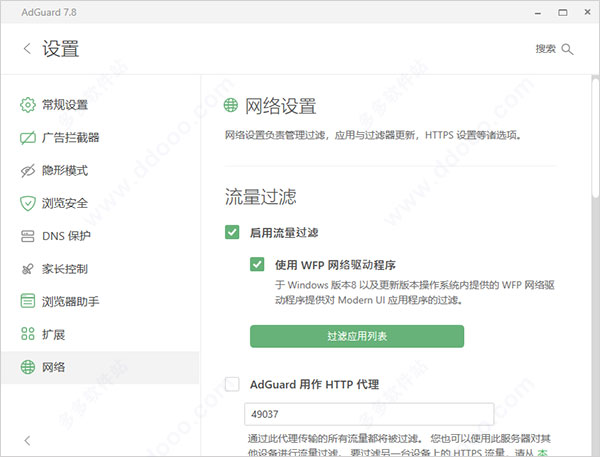Minimize the AdGuard window
The width and height of the screenshot is (600, 457).
point(538,13)
